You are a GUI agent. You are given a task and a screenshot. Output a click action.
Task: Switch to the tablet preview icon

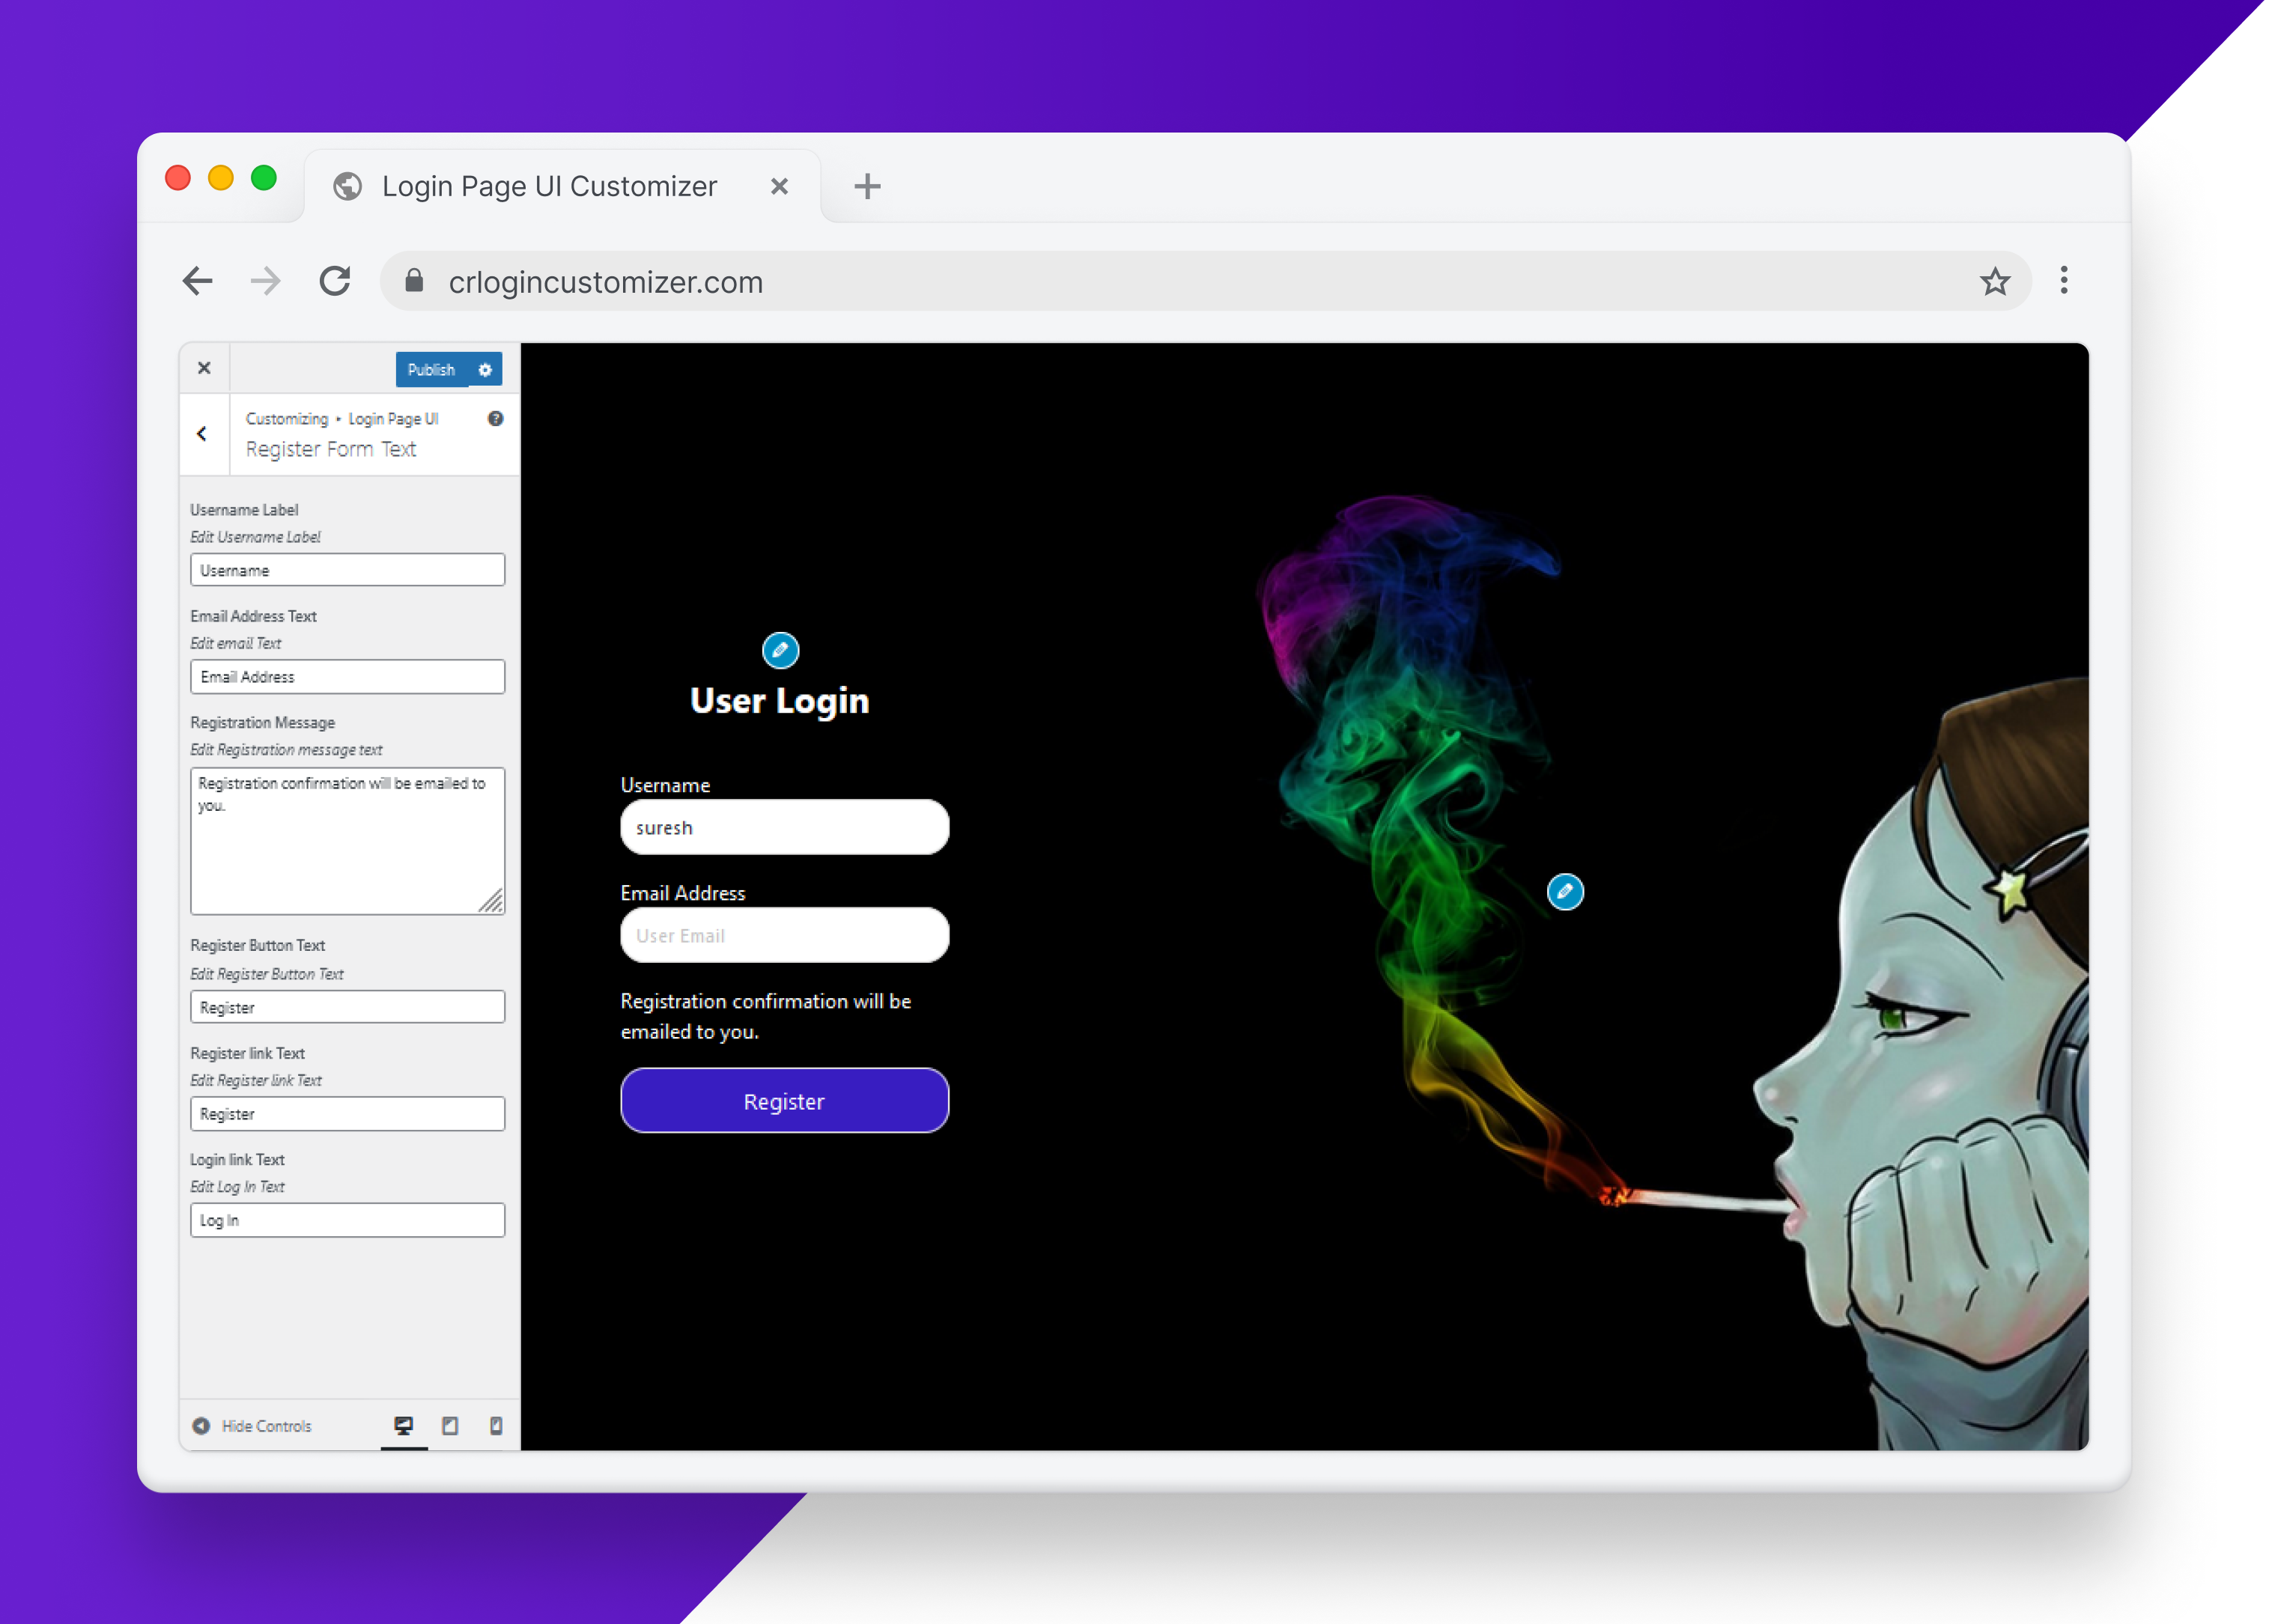pos(450,1425)
